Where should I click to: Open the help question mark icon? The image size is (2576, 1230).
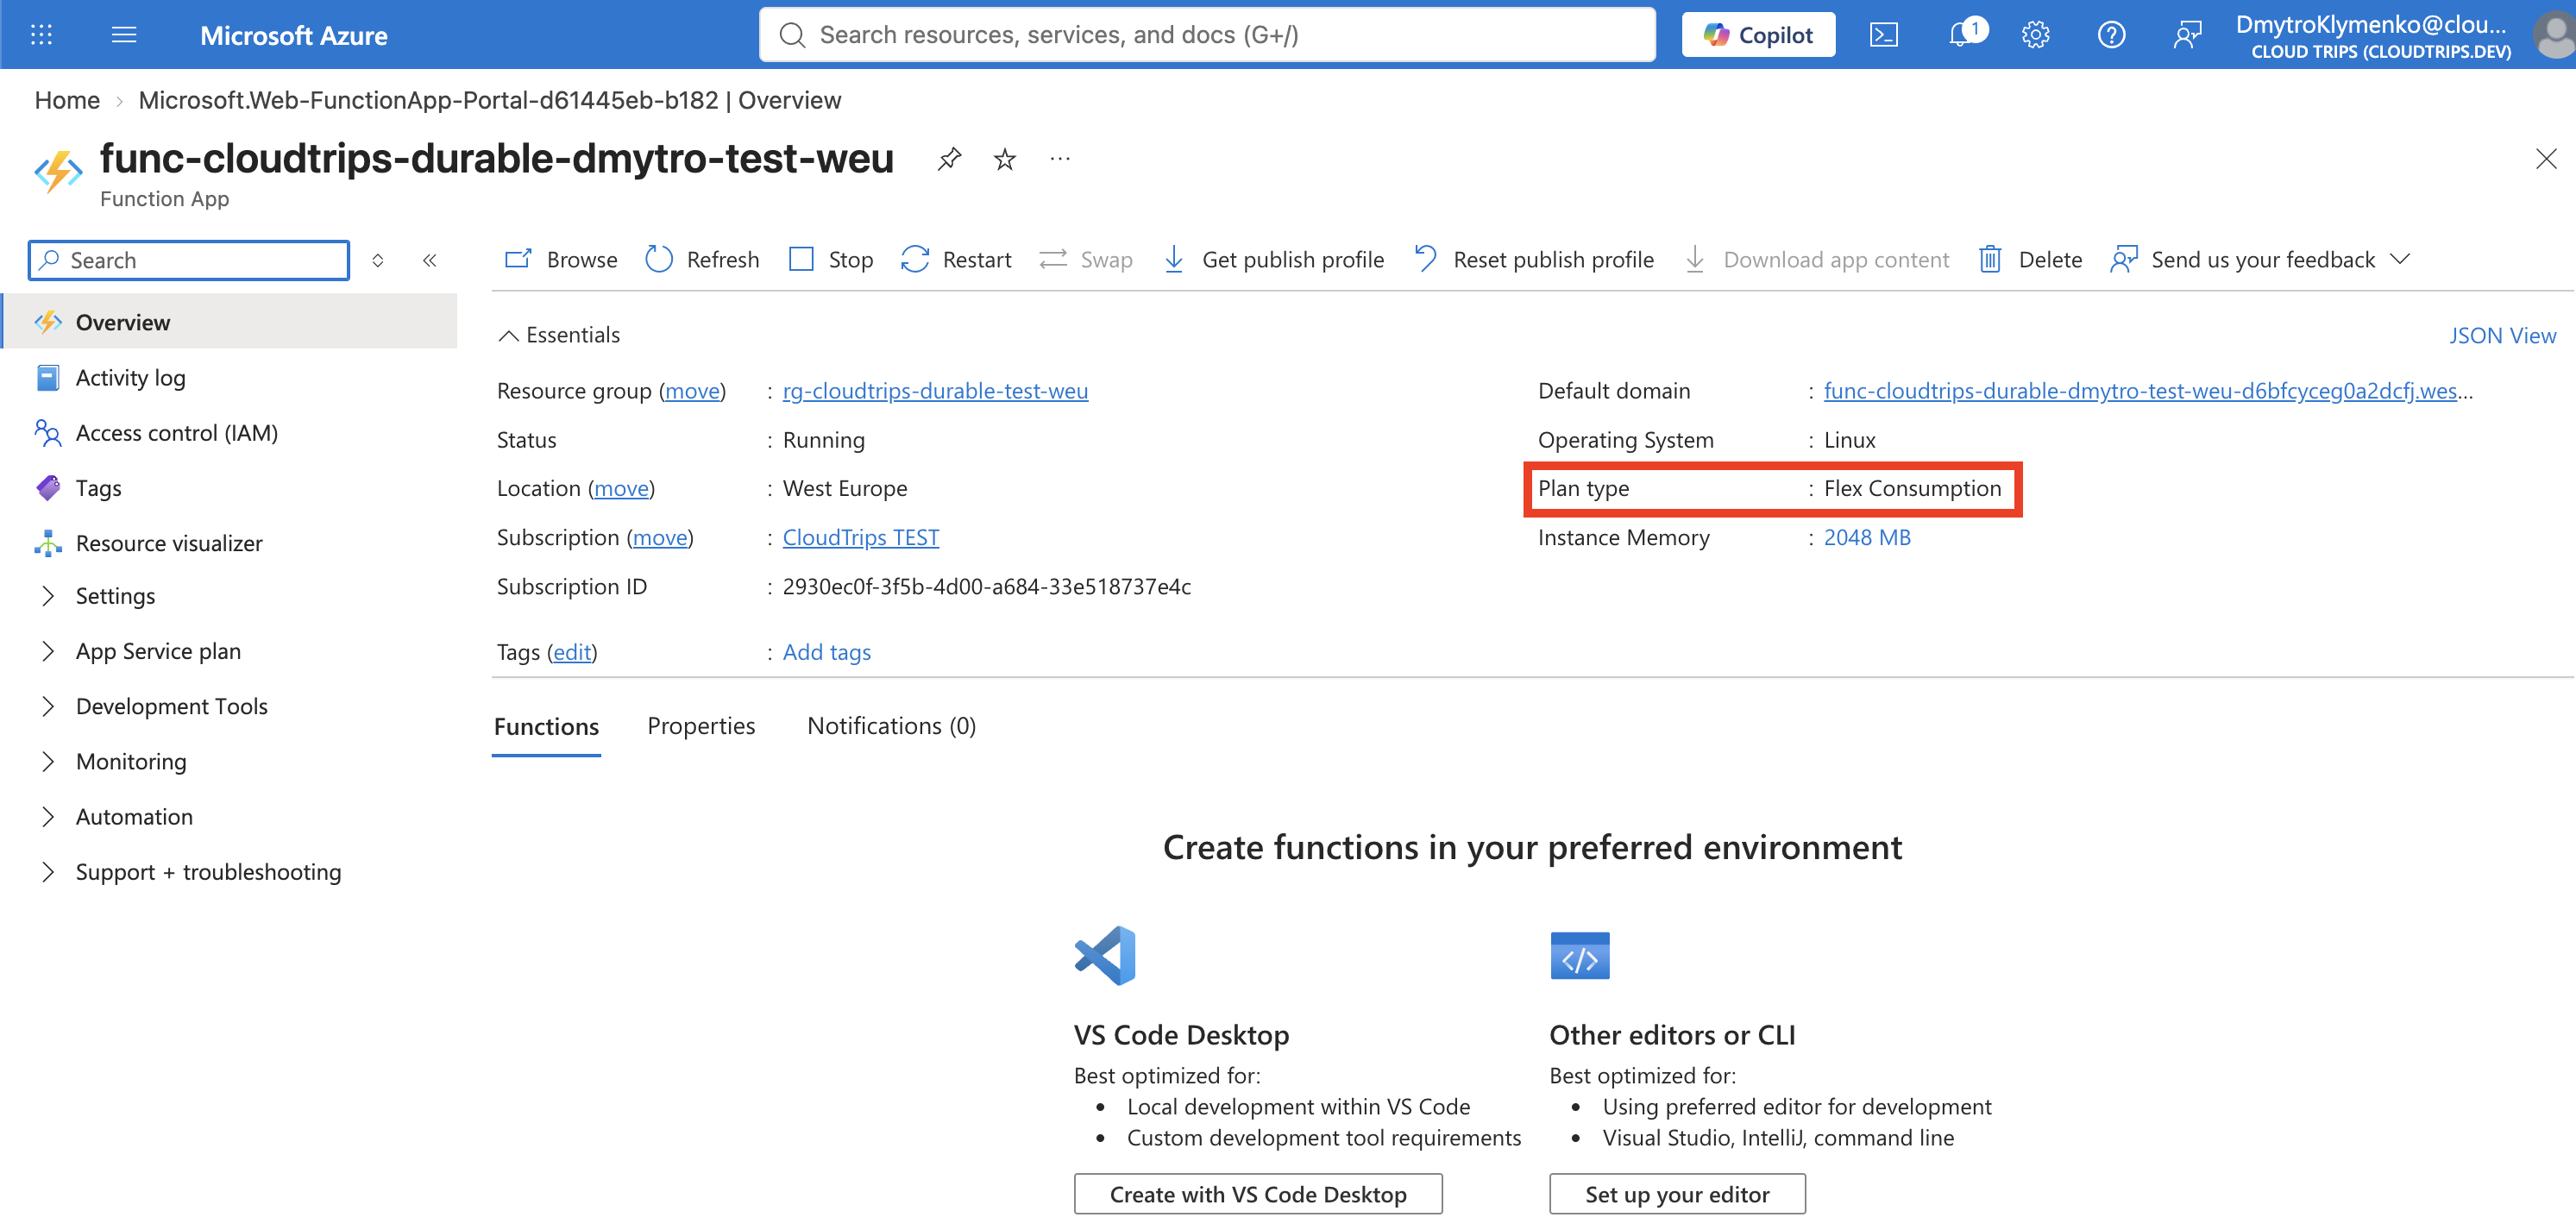click(x=2111, y=35)
